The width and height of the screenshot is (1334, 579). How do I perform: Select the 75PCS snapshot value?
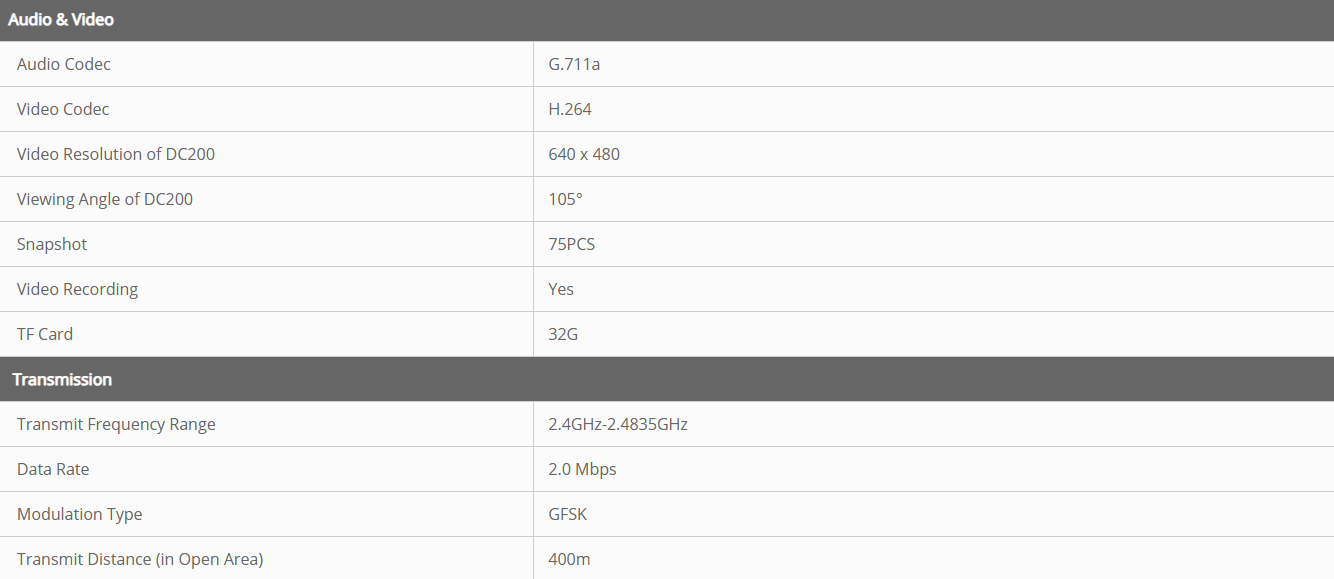(x=572, y=245)
